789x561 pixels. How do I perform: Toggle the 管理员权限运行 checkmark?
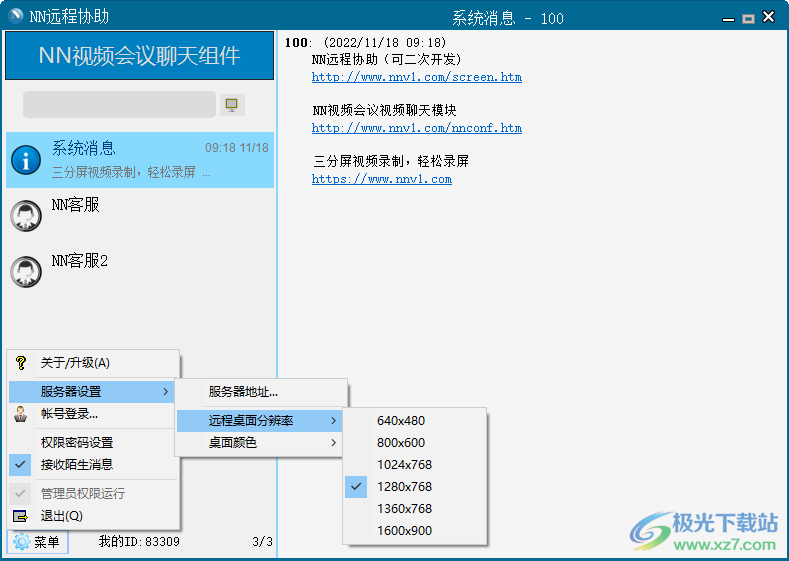[20, 494]
